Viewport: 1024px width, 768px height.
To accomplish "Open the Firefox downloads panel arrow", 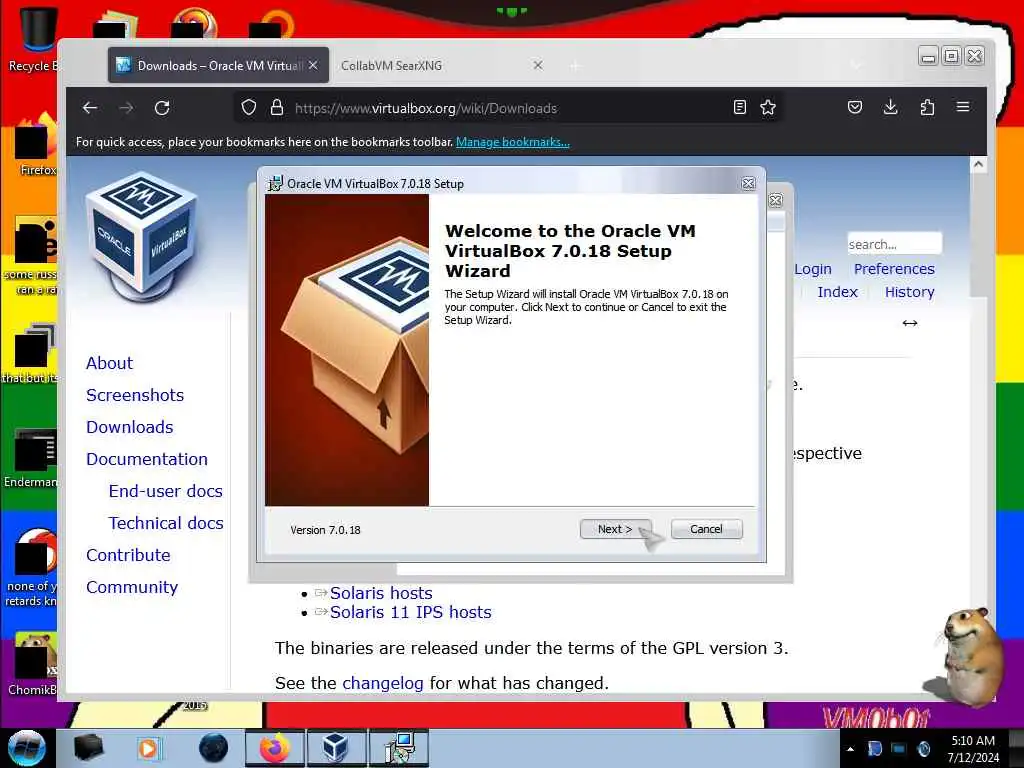I will pyautogui.click(x=891, y=107).
